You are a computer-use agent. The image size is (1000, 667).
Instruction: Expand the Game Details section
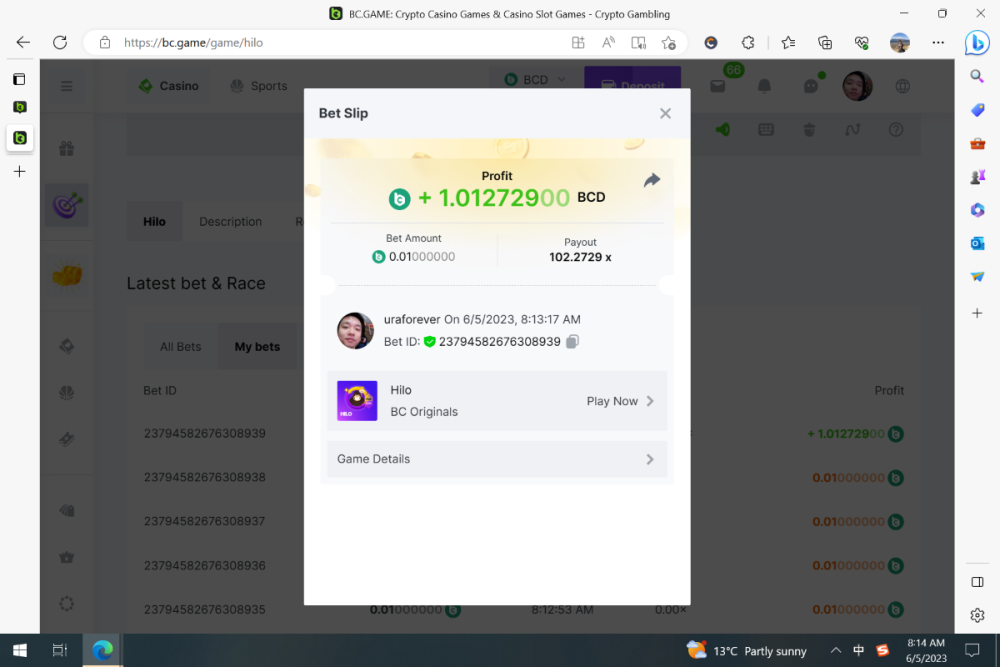point(497,458)
